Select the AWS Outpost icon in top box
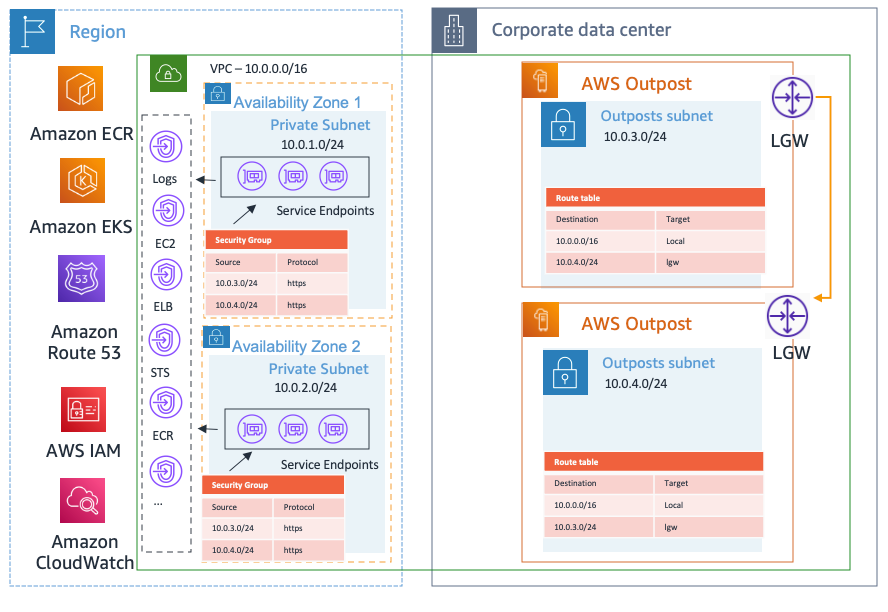The width and height of the screenshot is (888, 612). (x=540, y=80)
